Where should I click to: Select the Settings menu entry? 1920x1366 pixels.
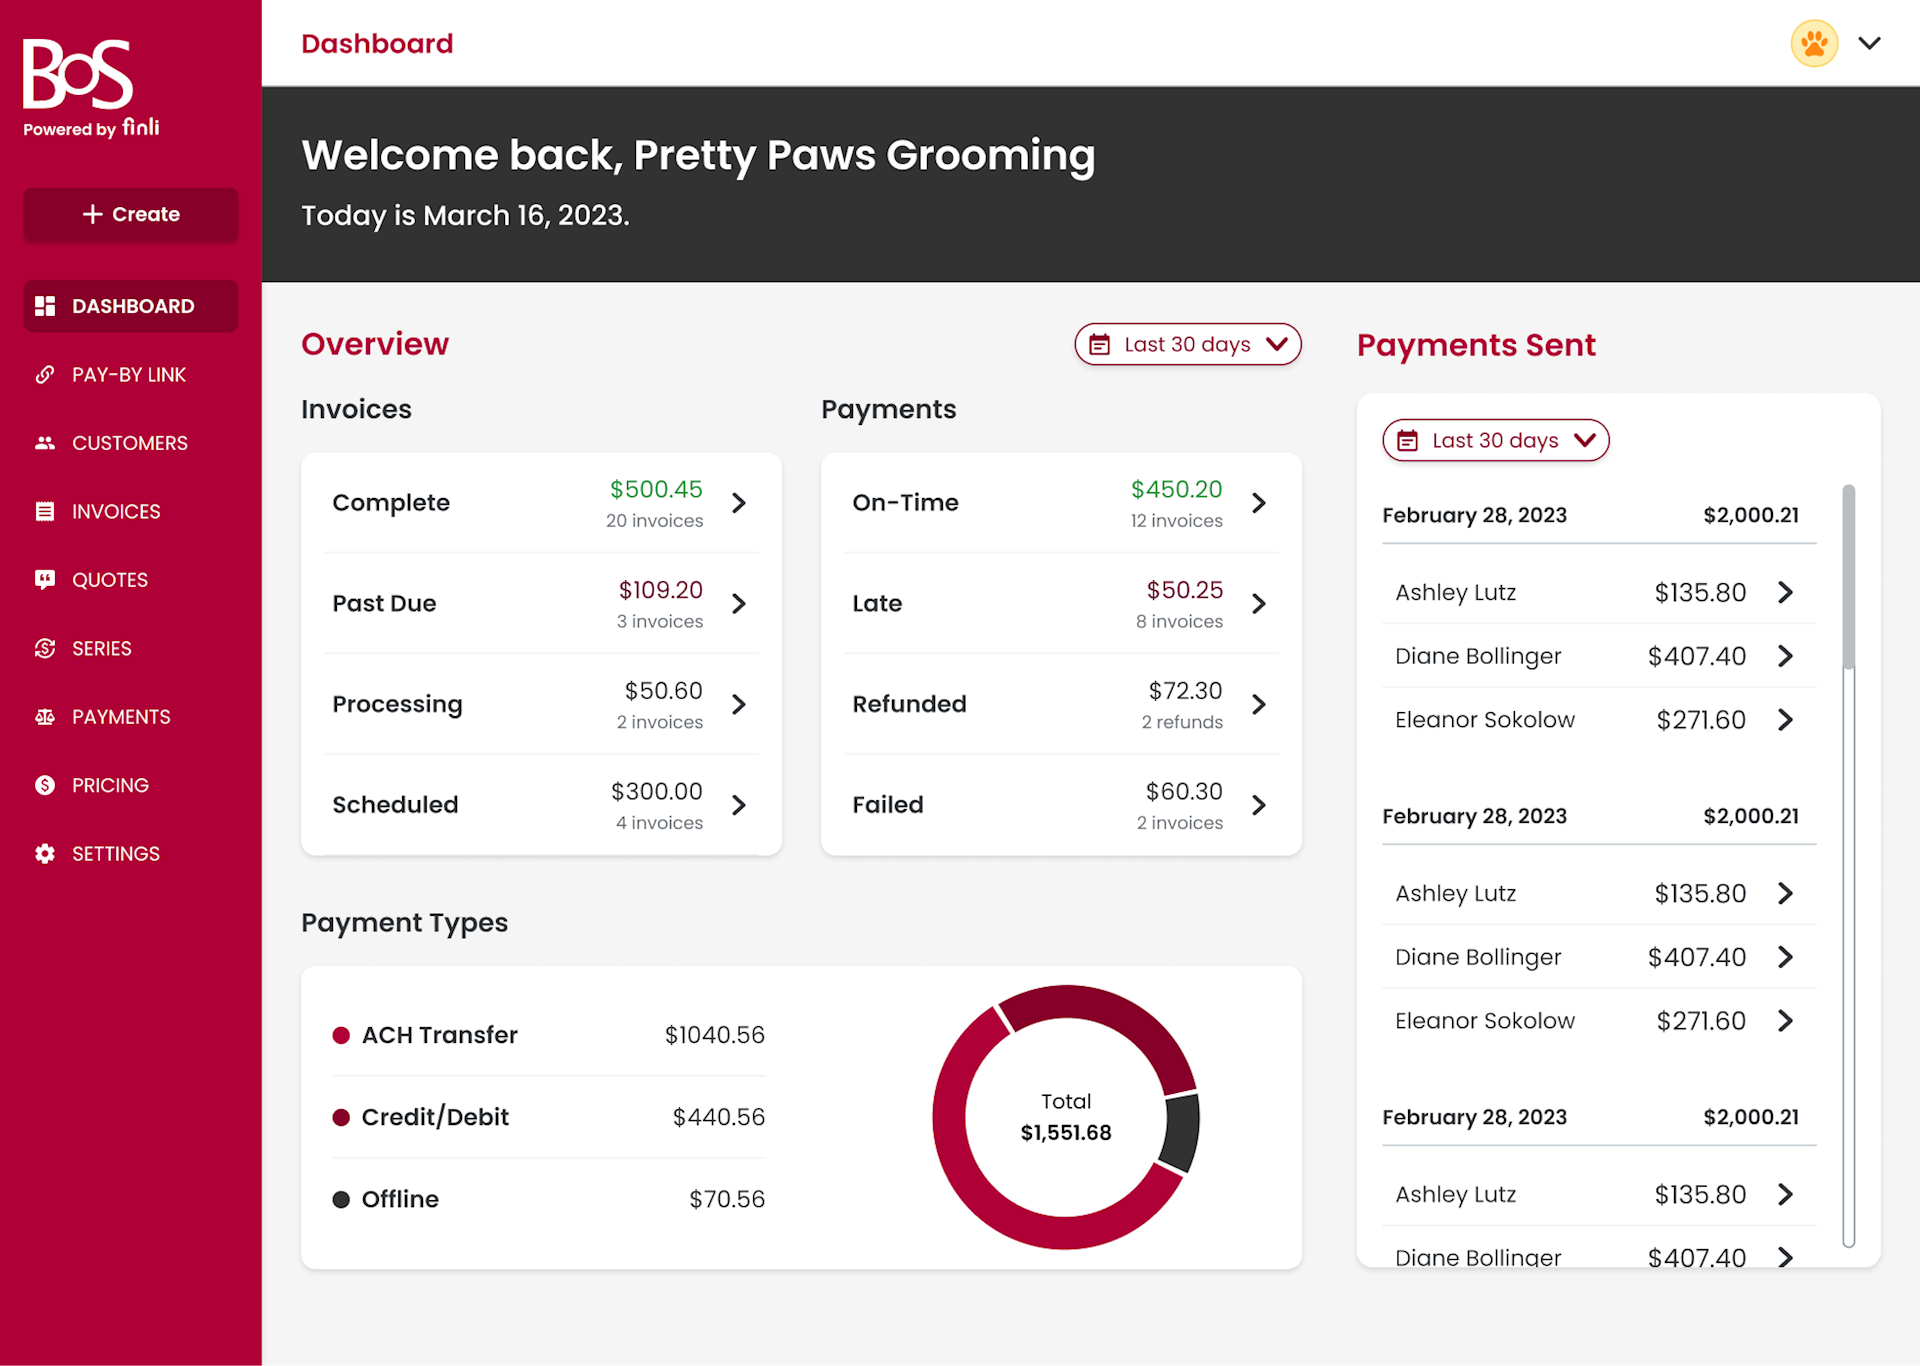pyautogui.click(x=115, y=853)
